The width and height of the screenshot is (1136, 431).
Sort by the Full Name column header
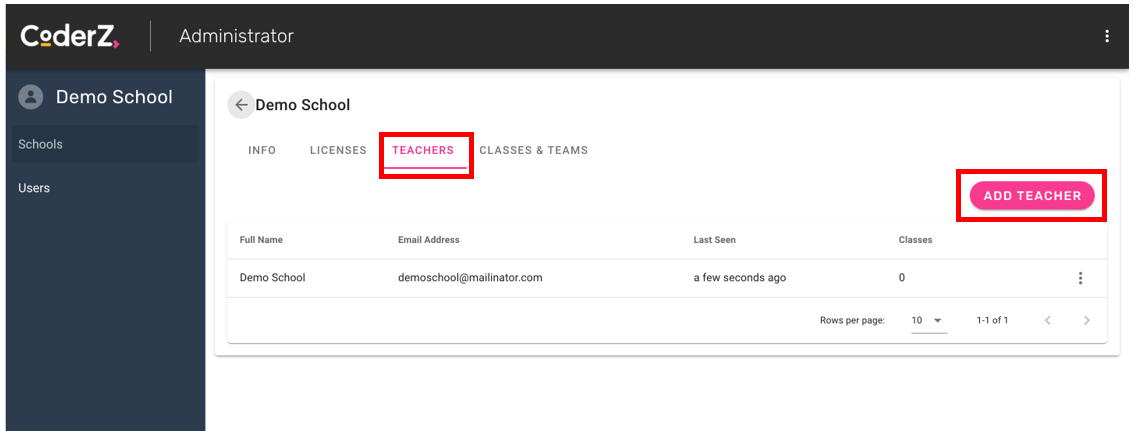click(x=261, y=240)
